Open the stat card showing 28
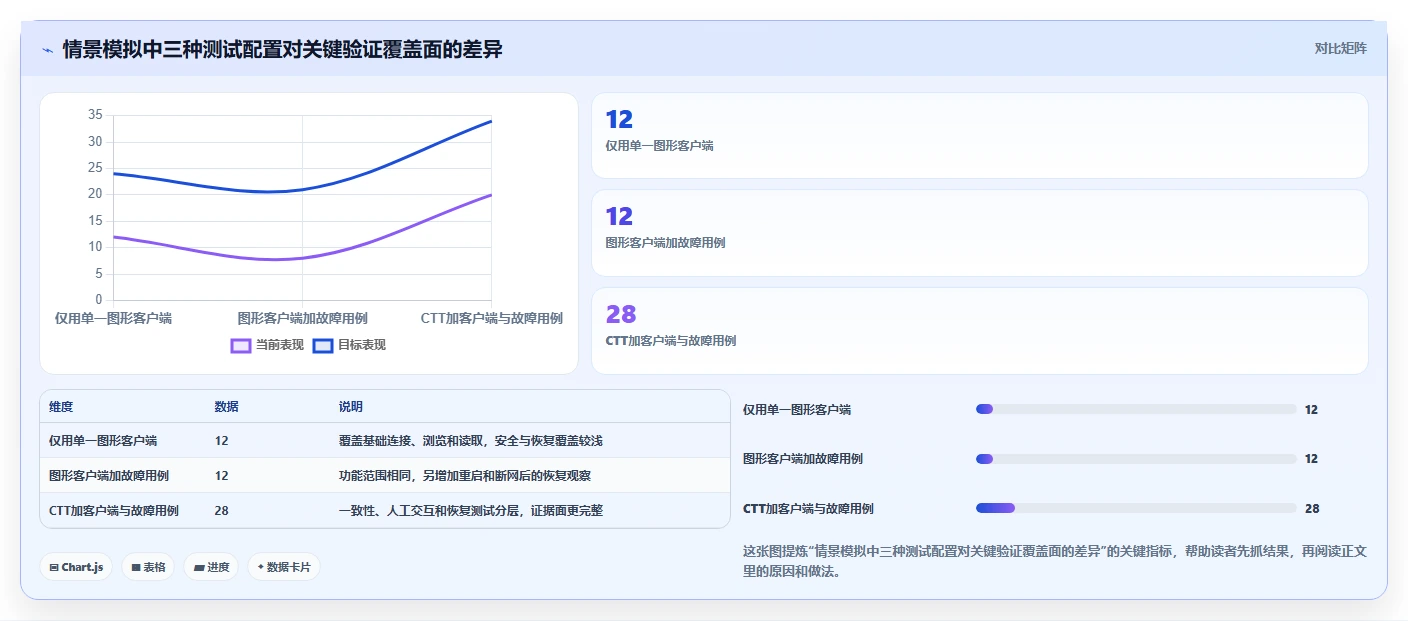 (x=980, y=331)
